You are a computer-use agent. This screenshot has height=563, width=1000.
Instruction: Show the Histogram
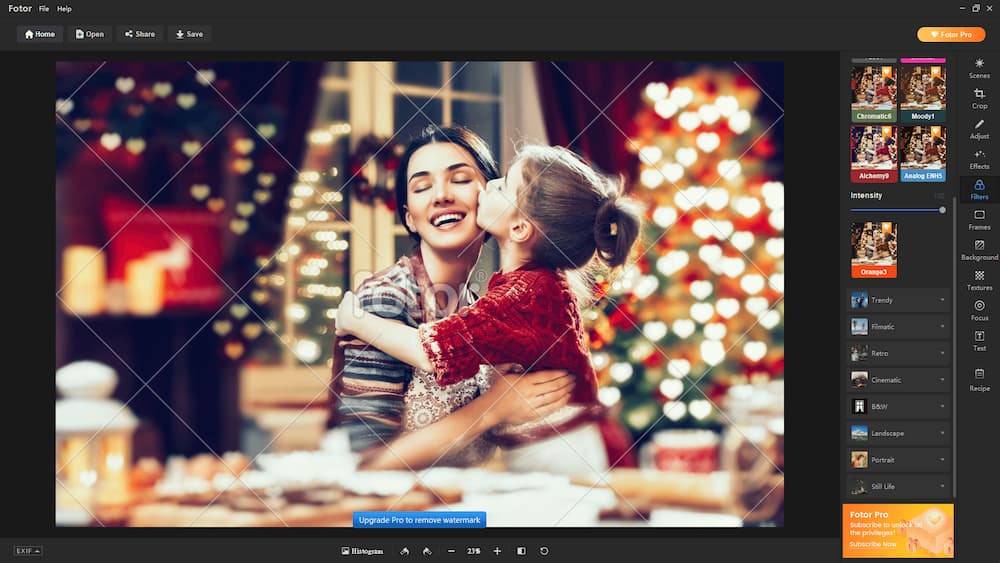pos(362,551)
